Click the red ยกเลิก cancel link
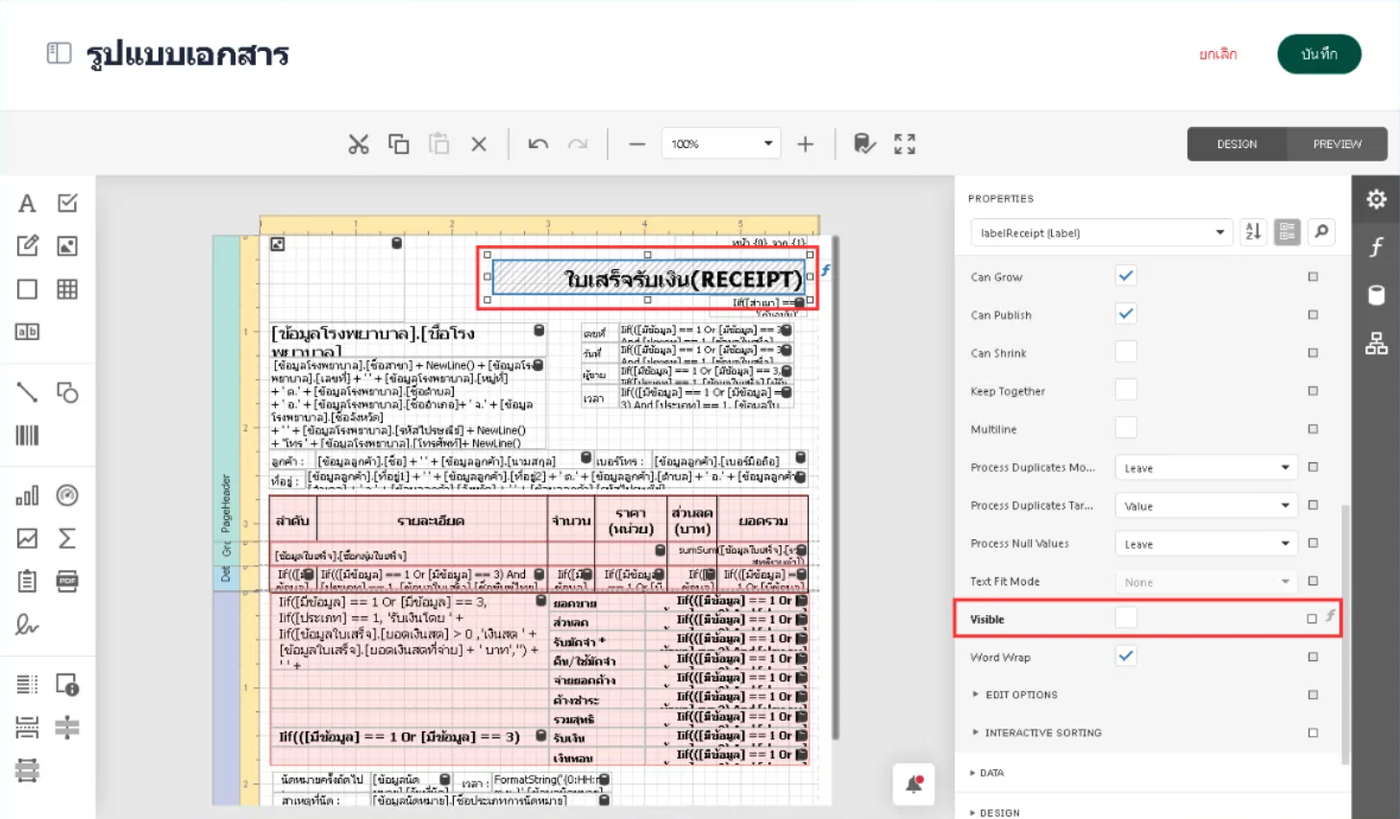 coord(1218,54)
